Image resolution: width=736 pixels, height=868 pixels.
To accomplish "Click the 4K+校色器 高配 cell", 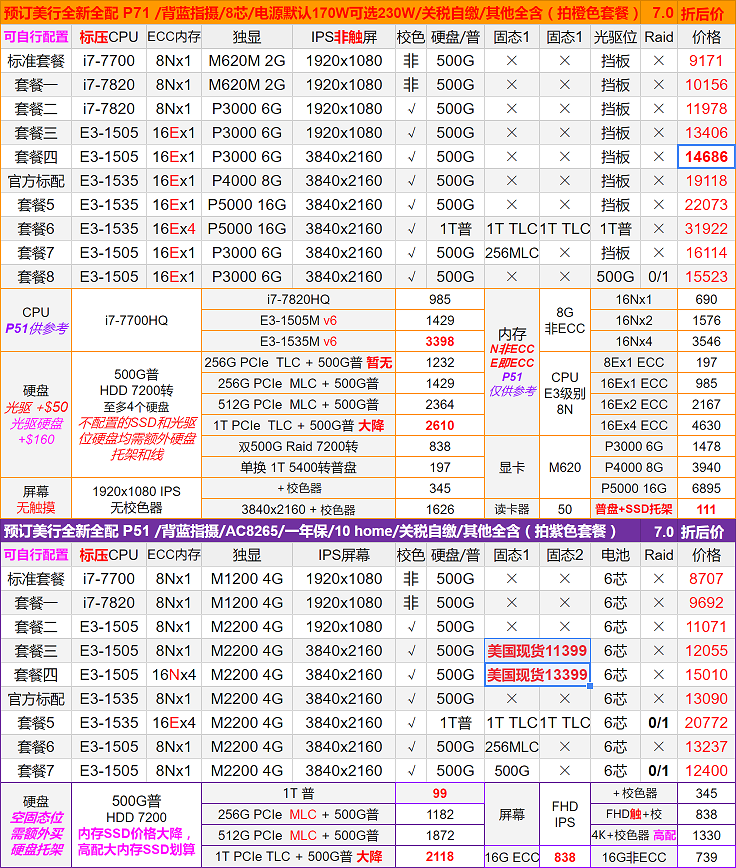I will [634, 835].
